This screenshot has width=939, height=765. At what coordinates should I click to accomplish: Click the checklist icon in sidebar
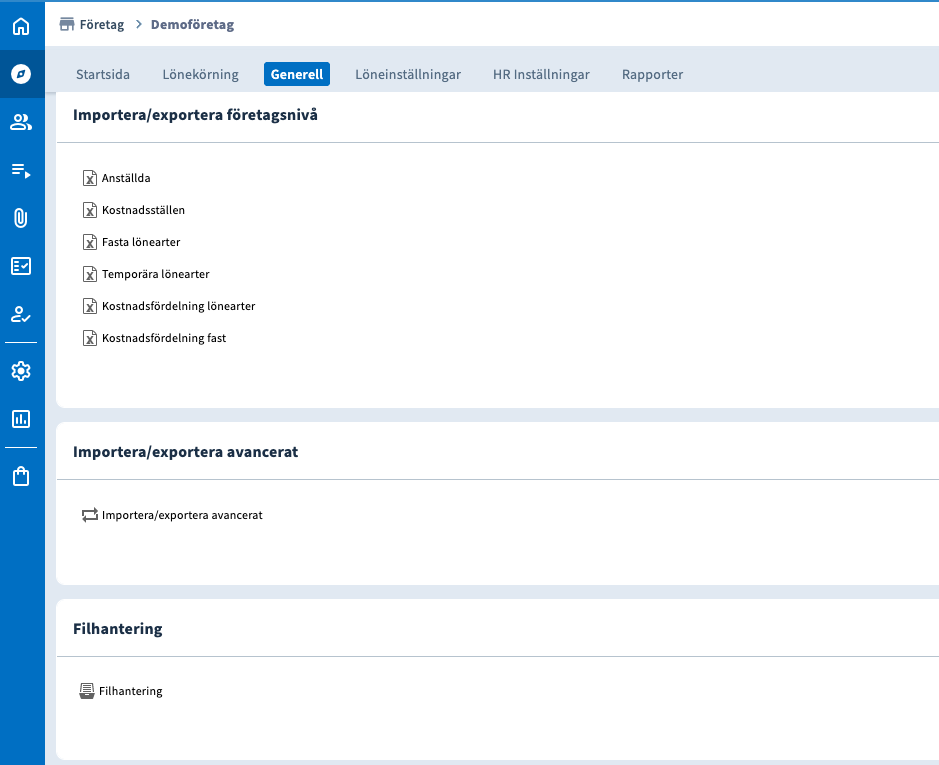pos(21,266)
